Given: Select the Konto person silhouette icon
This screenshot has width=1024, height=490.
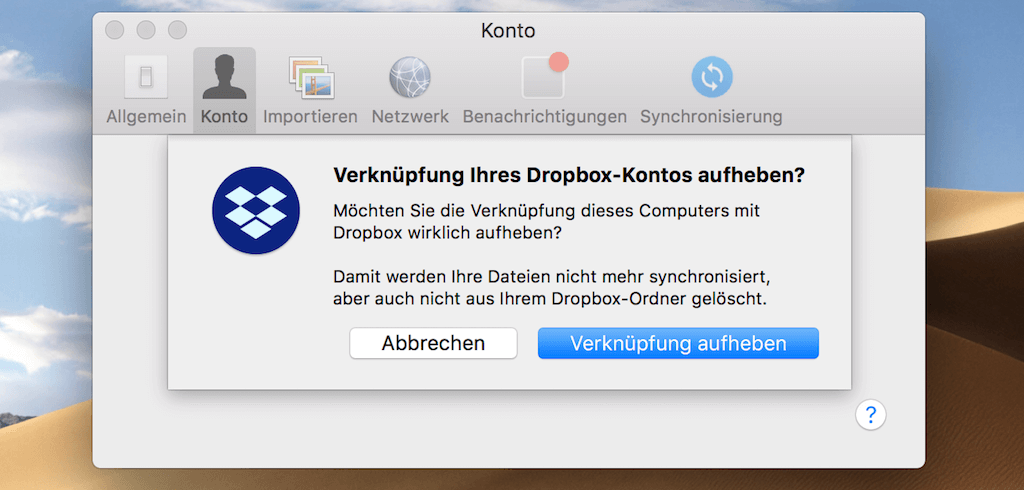Looking at the screenshot, I should 225,77.
